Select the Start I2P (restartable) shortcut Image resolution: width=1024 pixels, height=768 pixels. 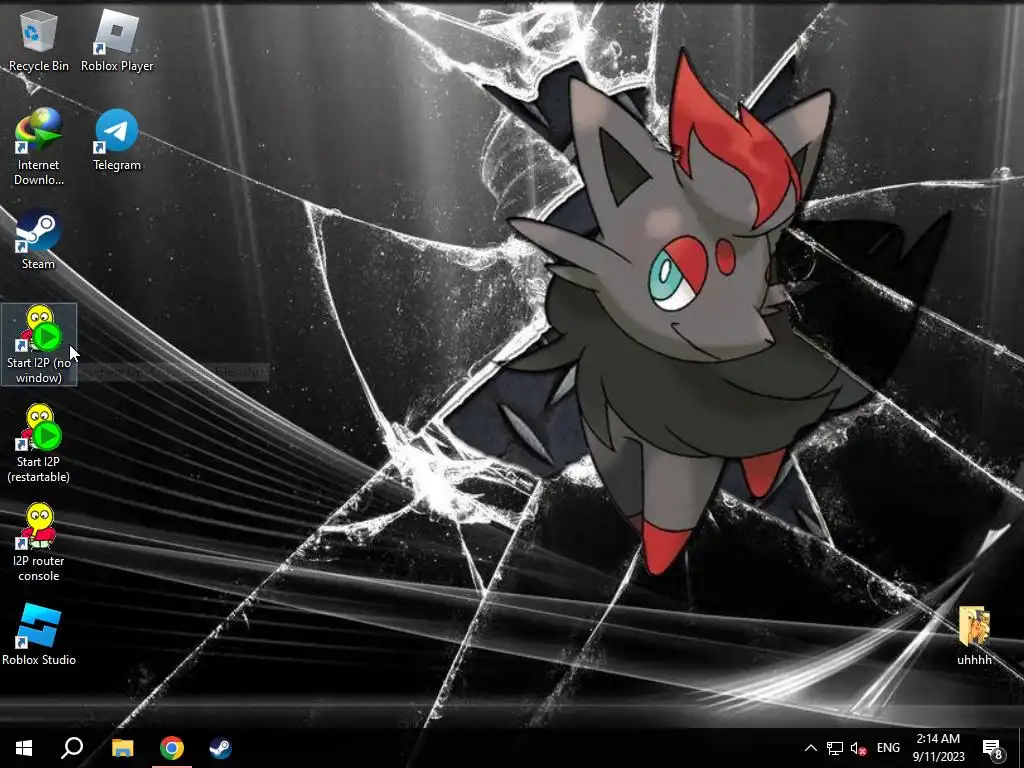pyautogui.click(x=39, y=443)
